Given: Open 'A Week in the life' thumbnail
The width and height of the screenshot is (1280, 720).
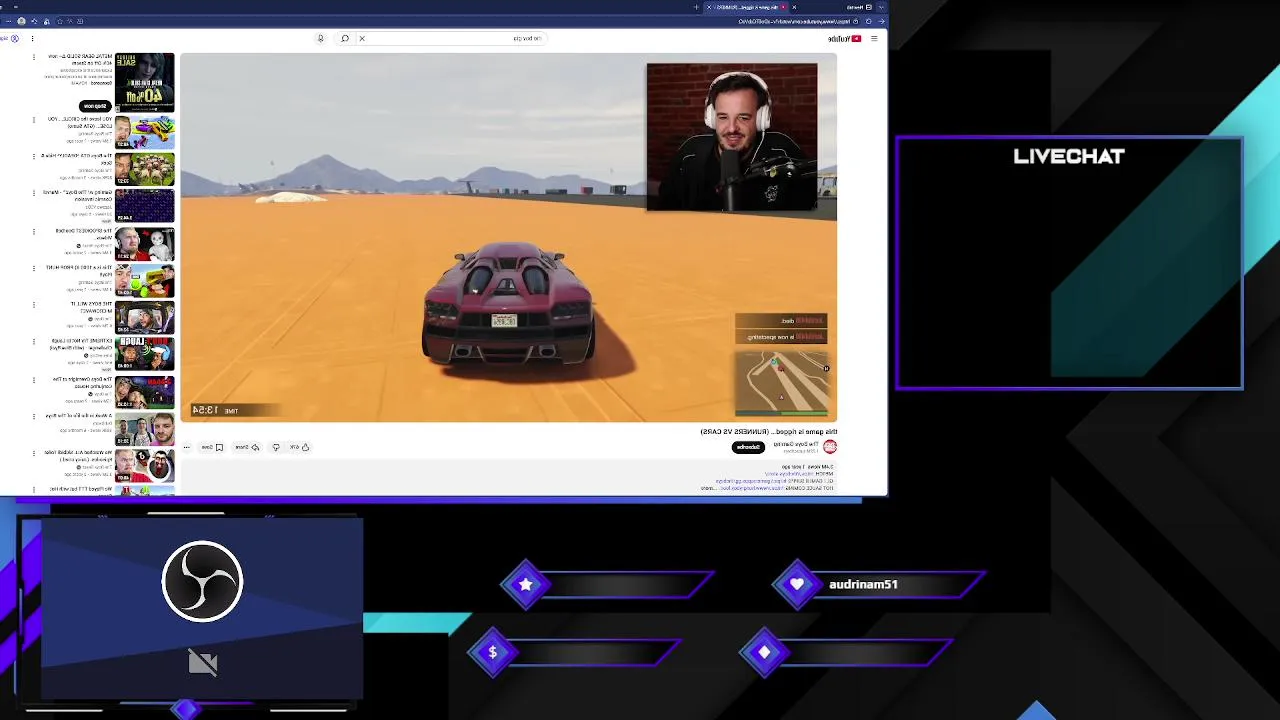Looking at the screenshot, I should point(144,428).
